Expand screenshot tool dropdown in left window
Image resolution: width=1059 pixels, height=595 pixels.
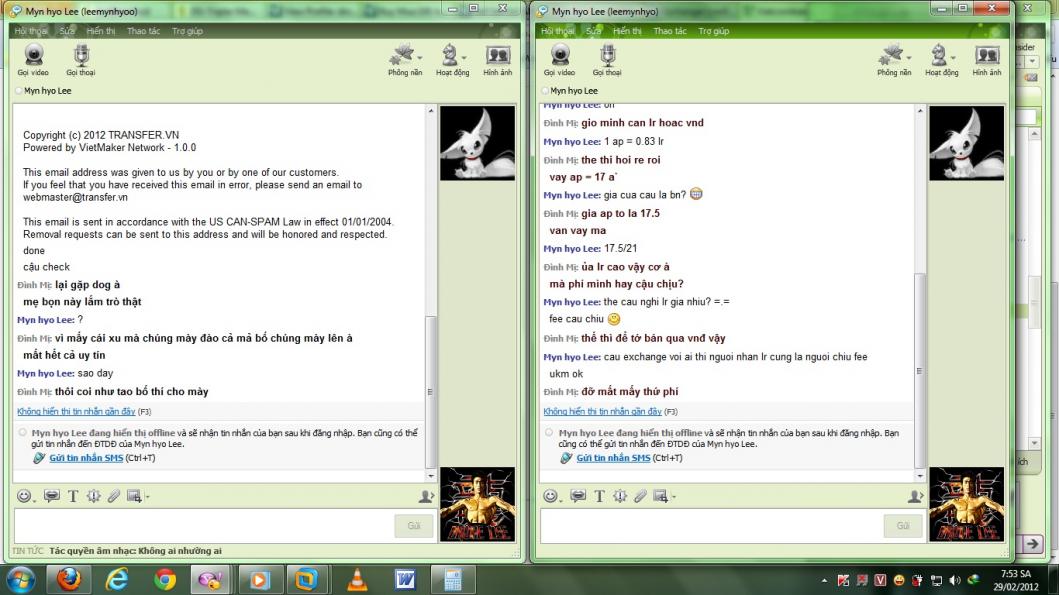click(147, 498)
